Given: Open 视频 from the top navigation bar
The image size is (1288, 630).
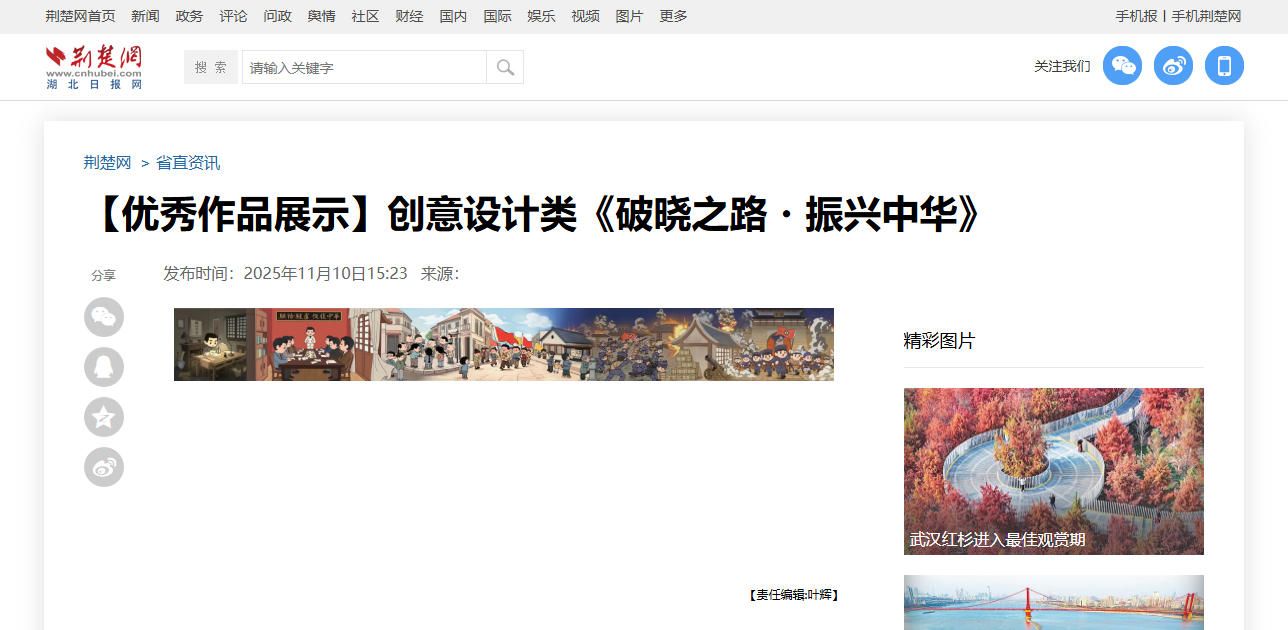Looking at the screenshot, I should [585, 16].
